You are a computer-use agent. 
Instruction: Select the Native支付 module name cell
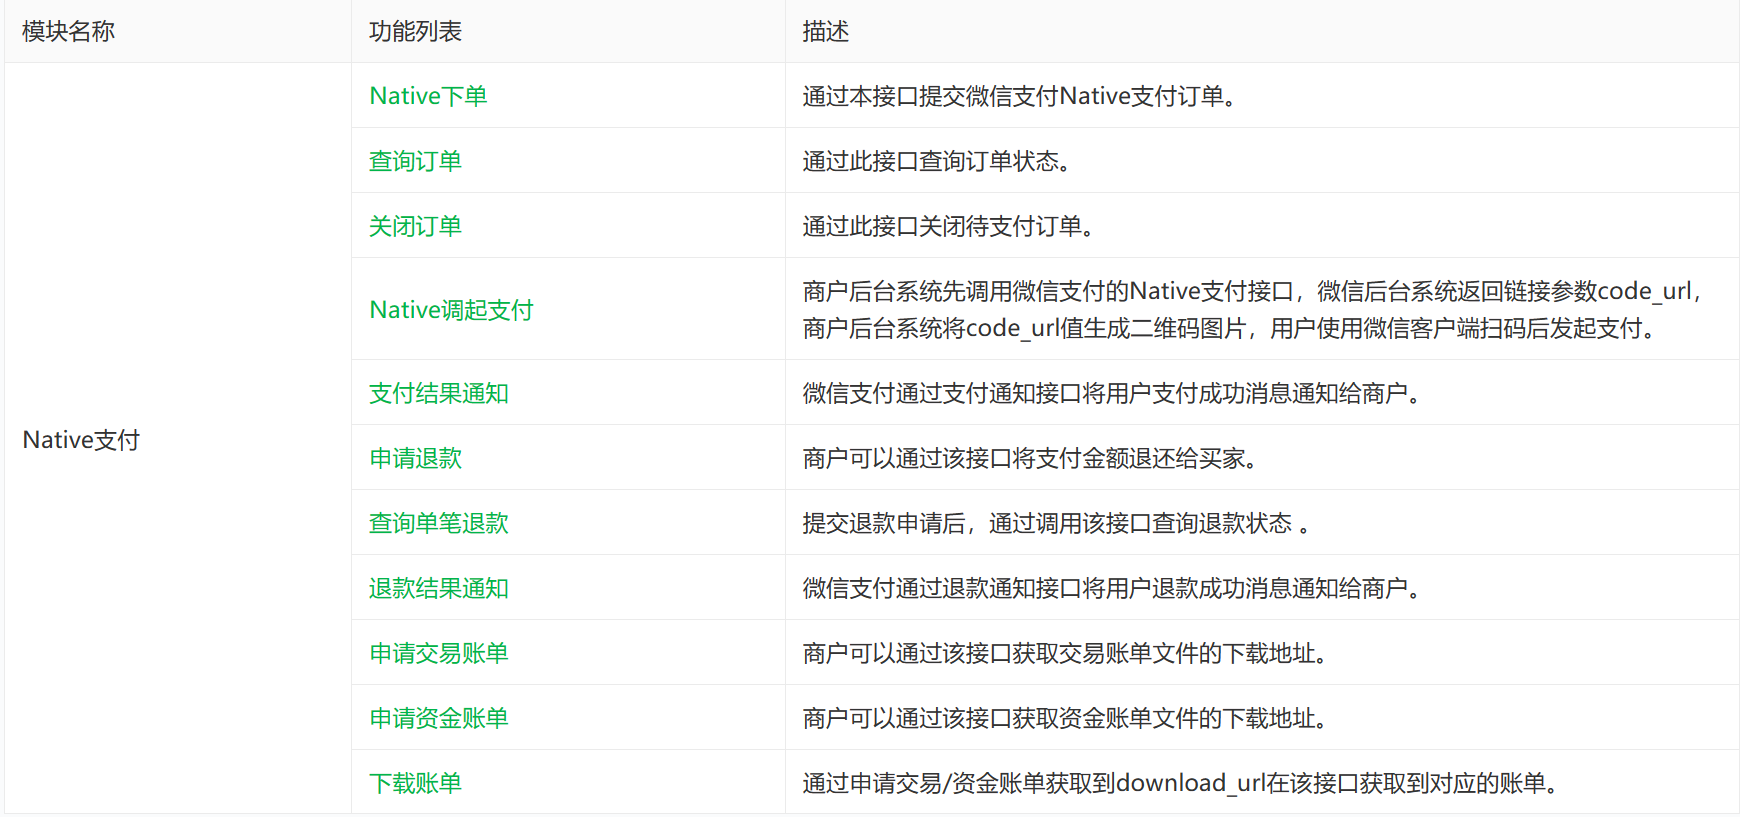81,440
